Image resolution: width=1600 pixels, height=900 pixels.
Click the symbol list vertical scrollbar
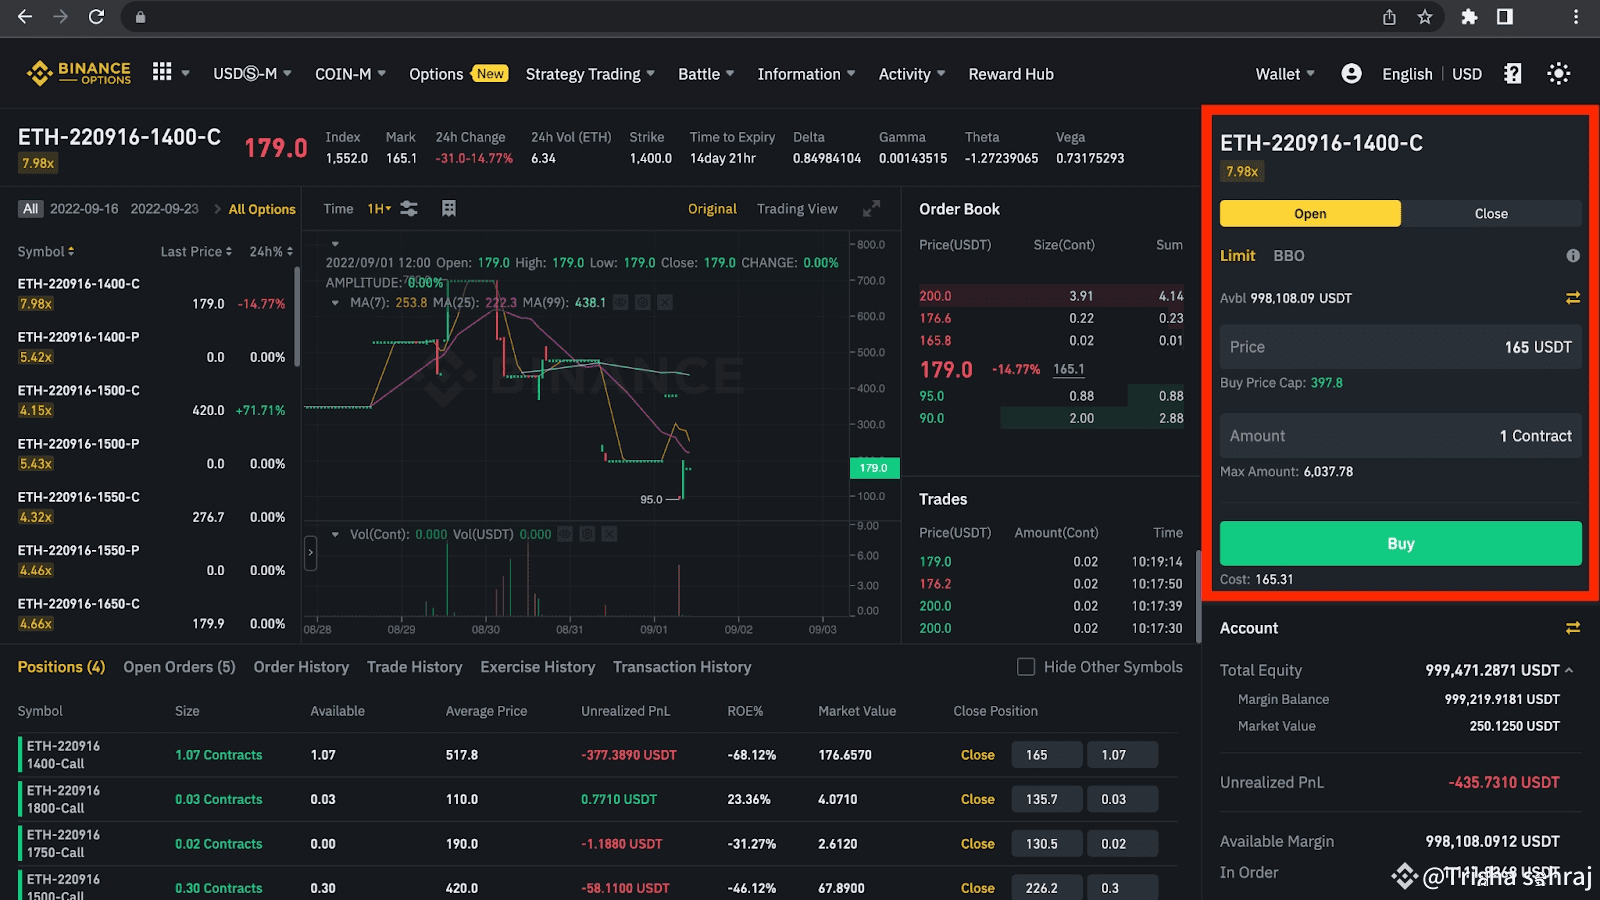coord(297,320)
